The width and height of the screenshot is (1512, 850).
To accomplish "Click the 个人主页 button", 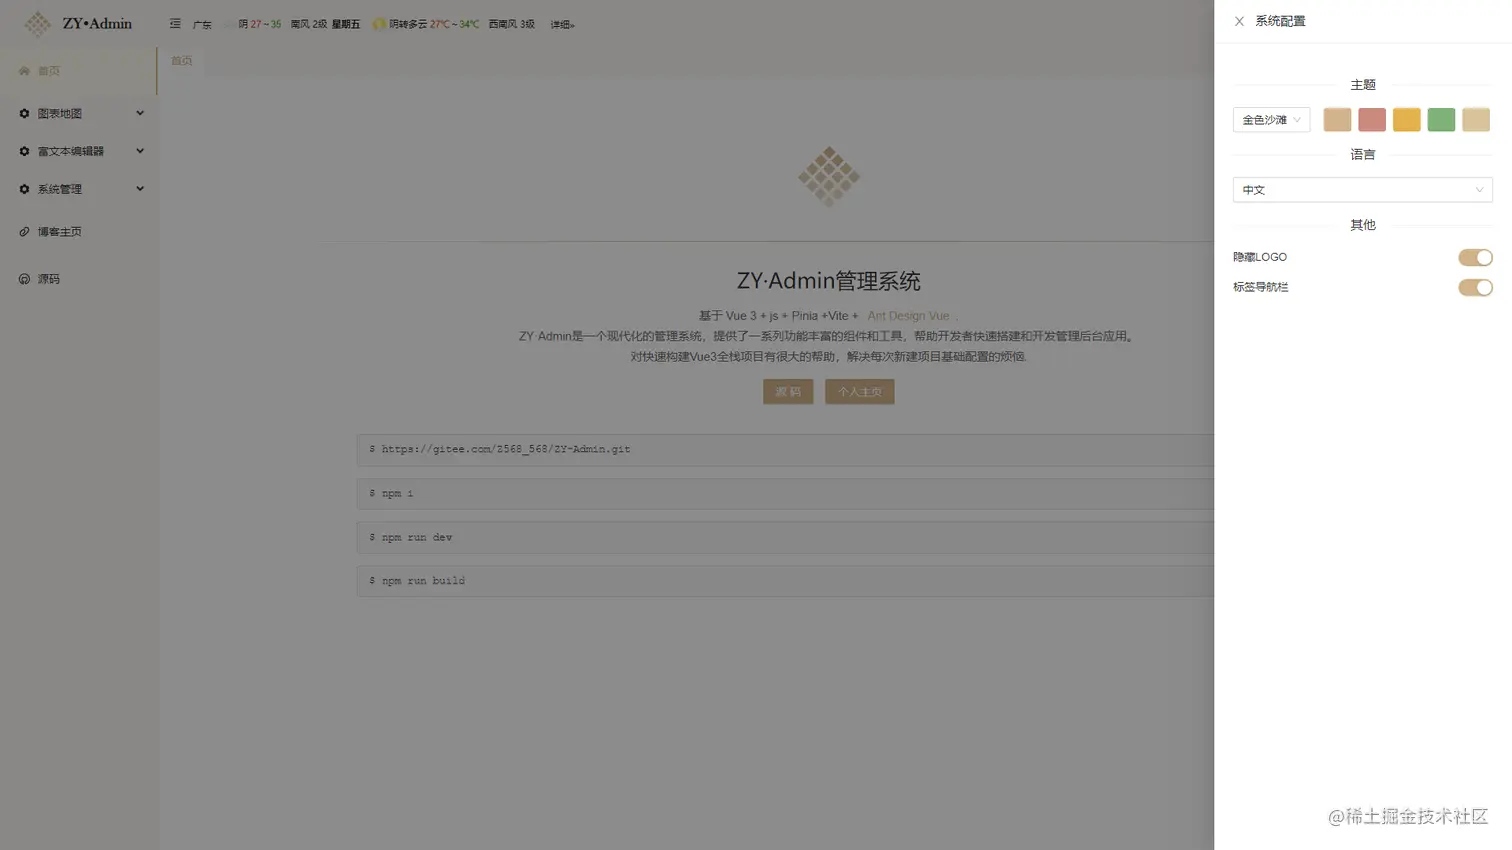I will pyautogui.click(x=859, y=391).
